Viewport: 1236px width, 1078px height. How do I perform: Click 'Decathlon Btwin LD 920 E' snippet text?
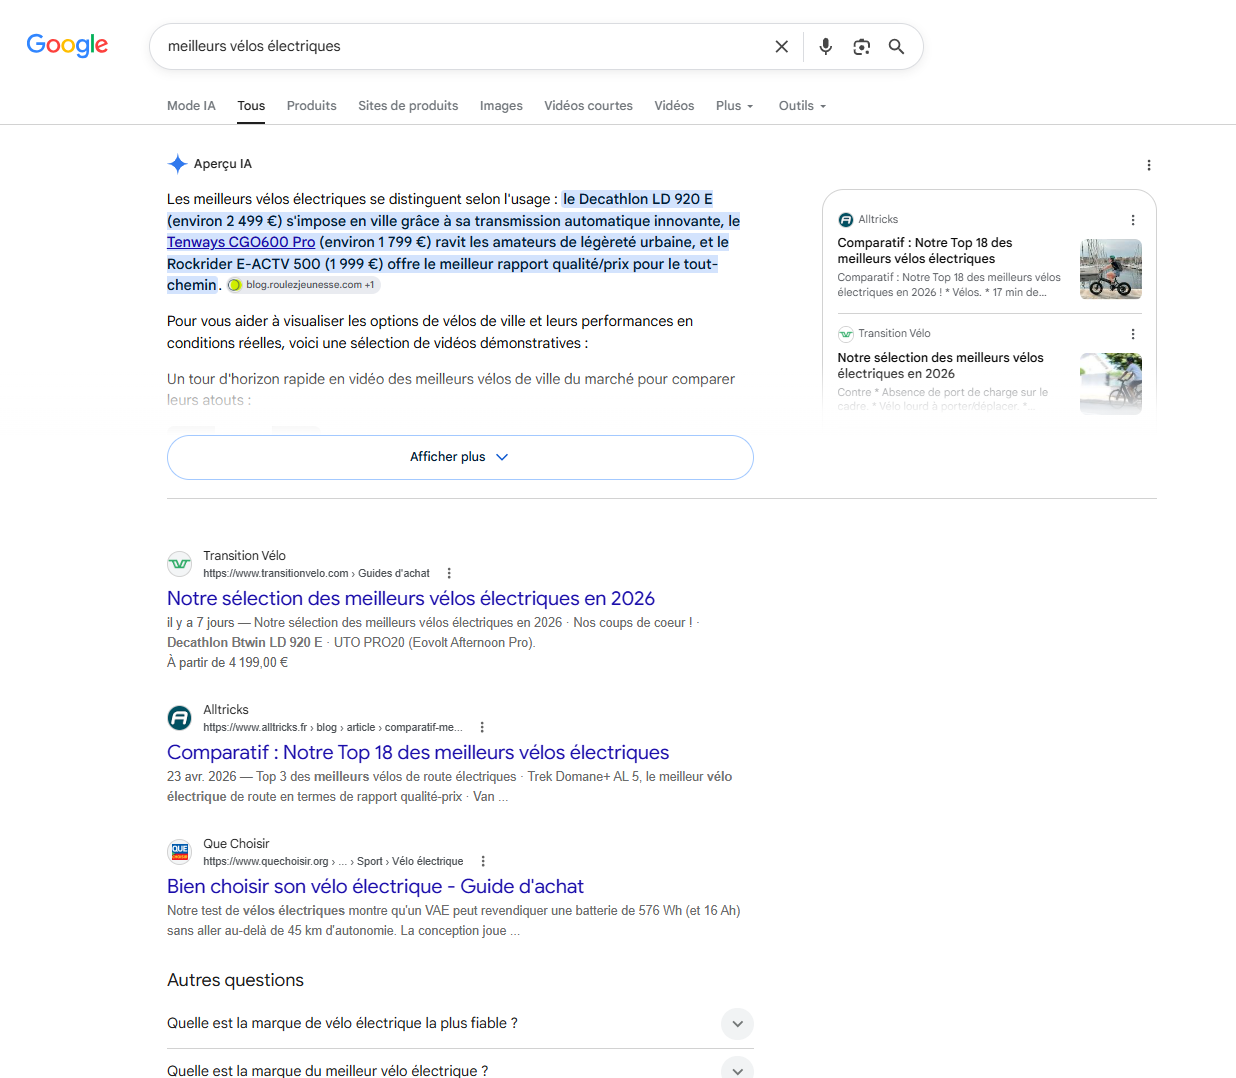click(245, 642)
